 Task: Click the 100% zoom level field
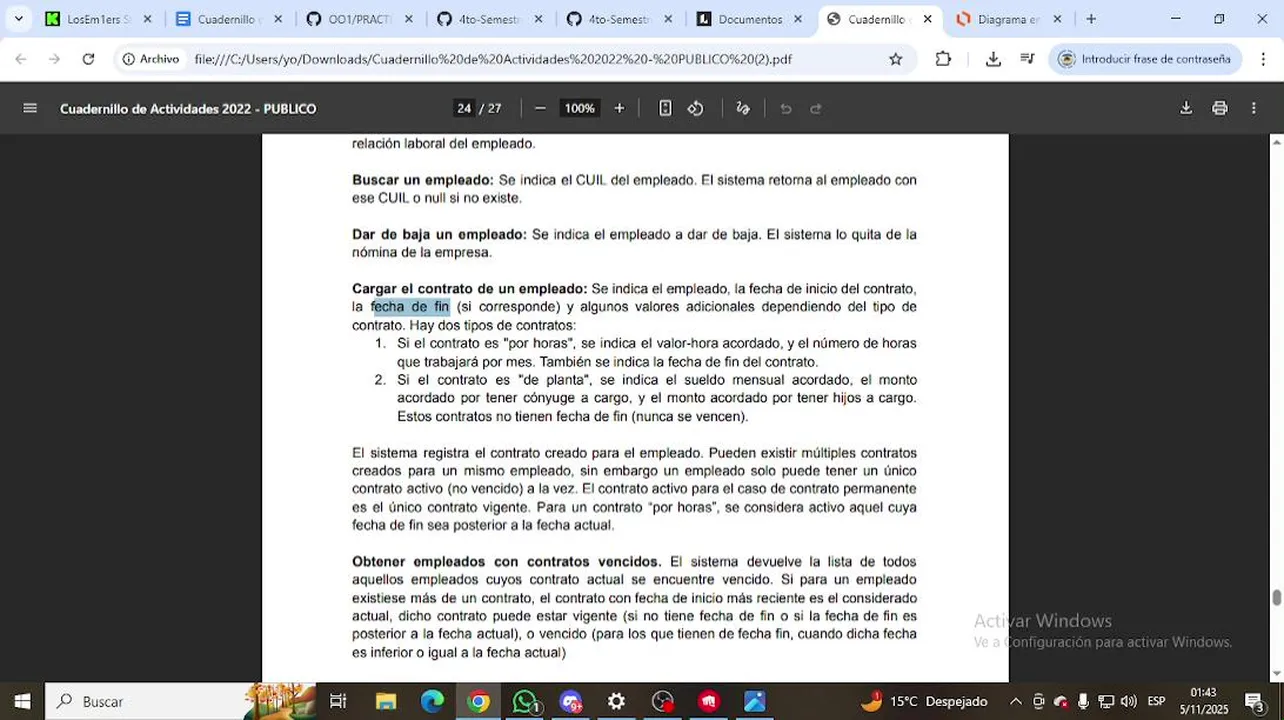point(580,108)
